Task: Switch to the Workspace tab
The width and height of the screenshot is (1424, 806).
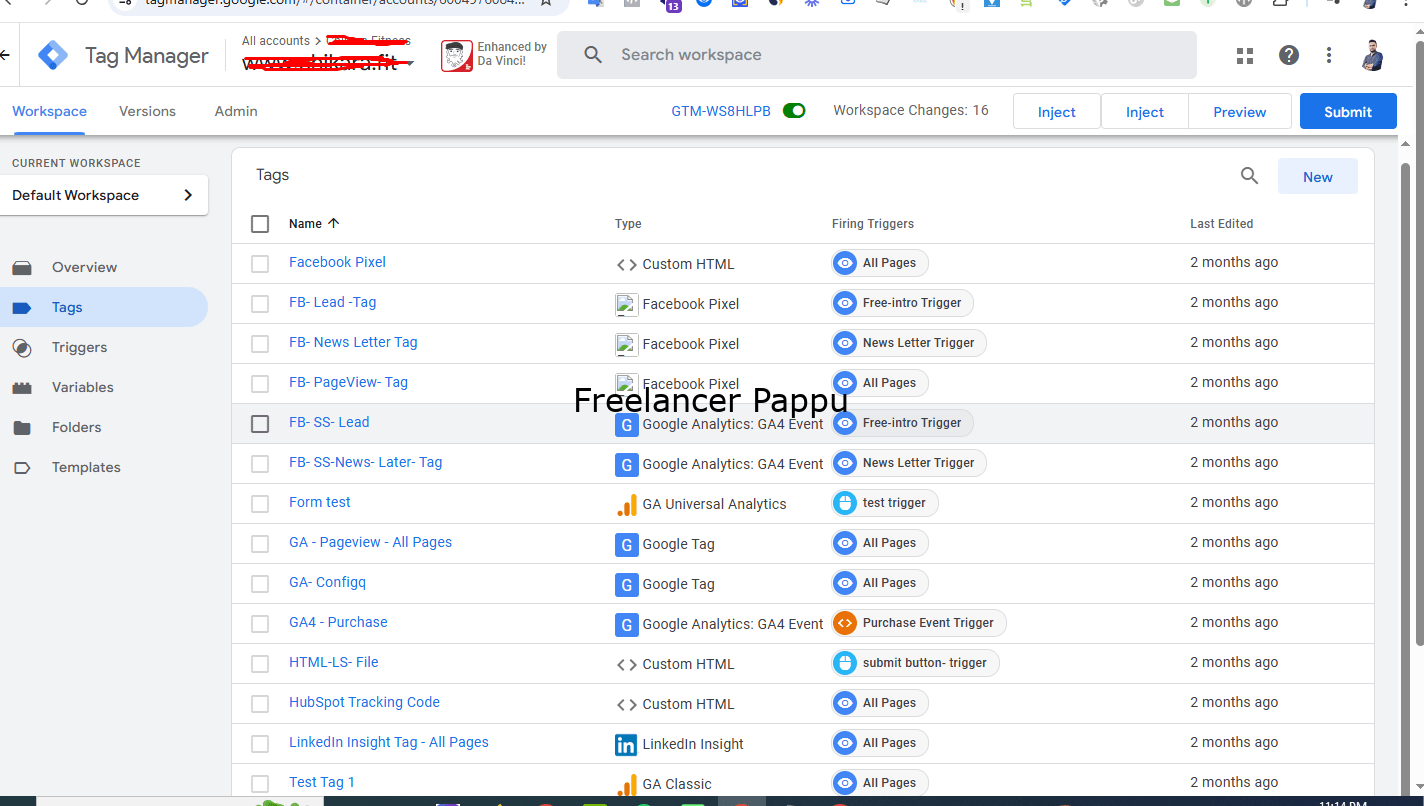Action: click(x=49, y=111)
